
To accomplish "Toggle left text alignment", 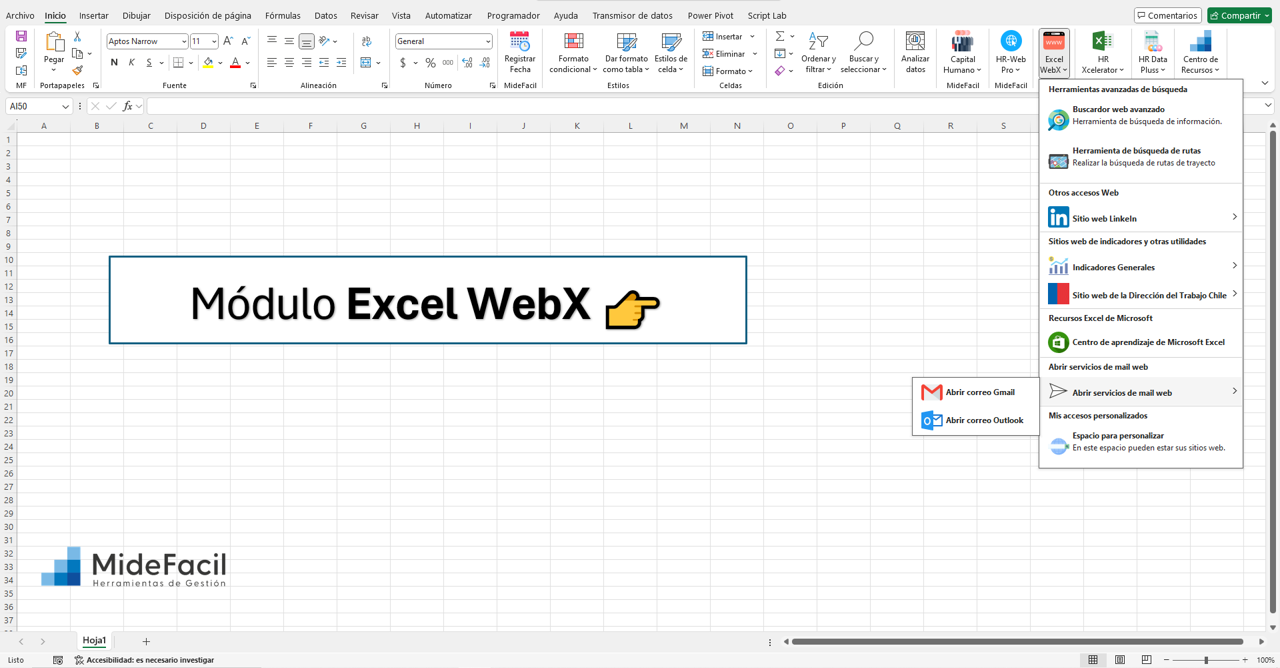I will click(x=272, y=62).
